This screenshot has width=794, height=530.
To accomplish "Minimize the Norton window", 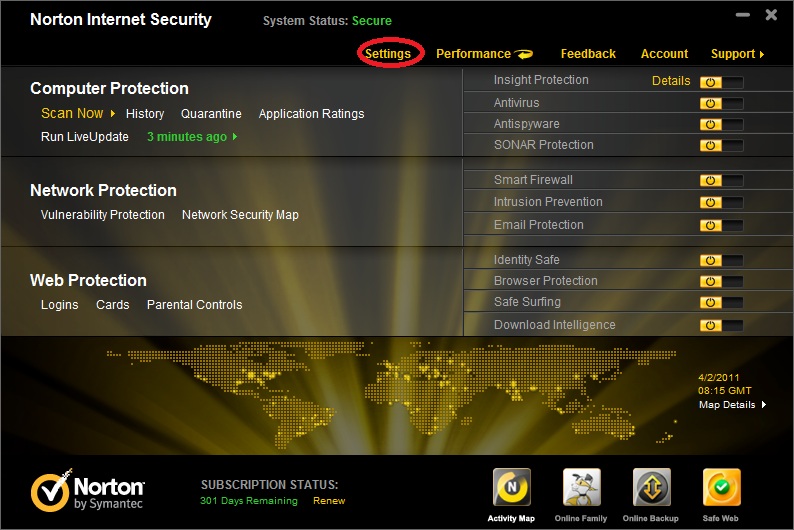I will pyautogui.click(x=742, y=15).
